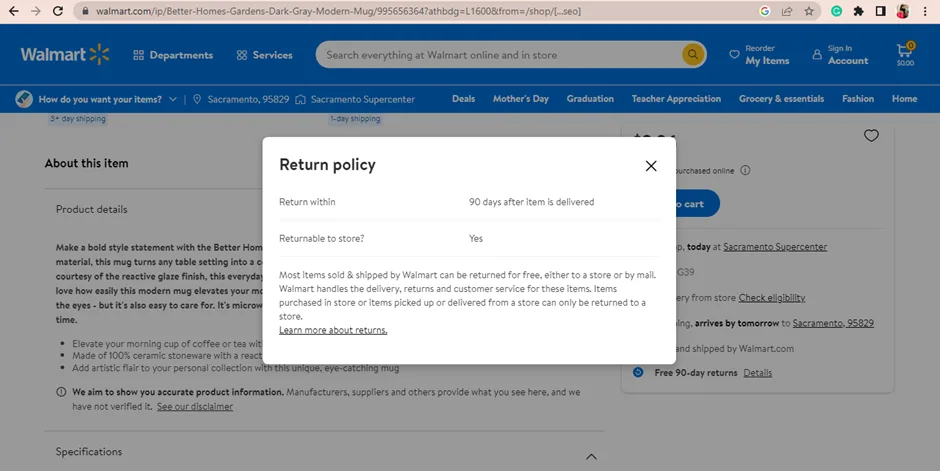Click 'Returnable to store?' label
The image size is (940, 471).
321,238
